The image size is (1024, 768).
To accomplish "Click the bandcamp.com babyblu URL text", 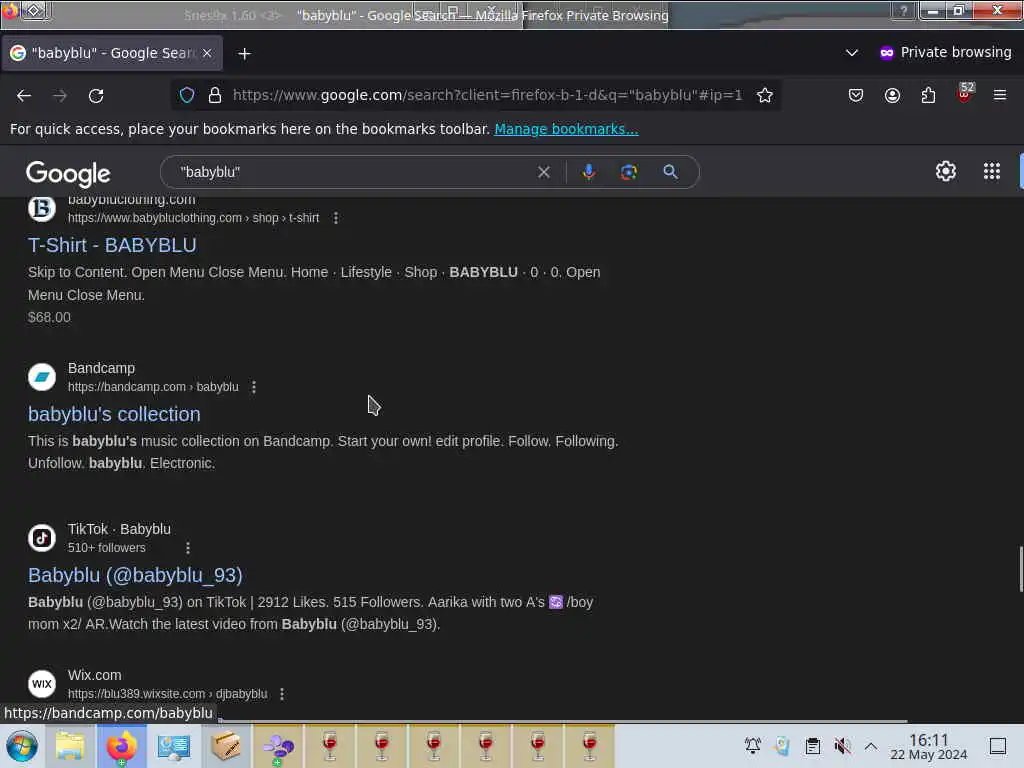I will pyautogui.click(x=153, y=387).
